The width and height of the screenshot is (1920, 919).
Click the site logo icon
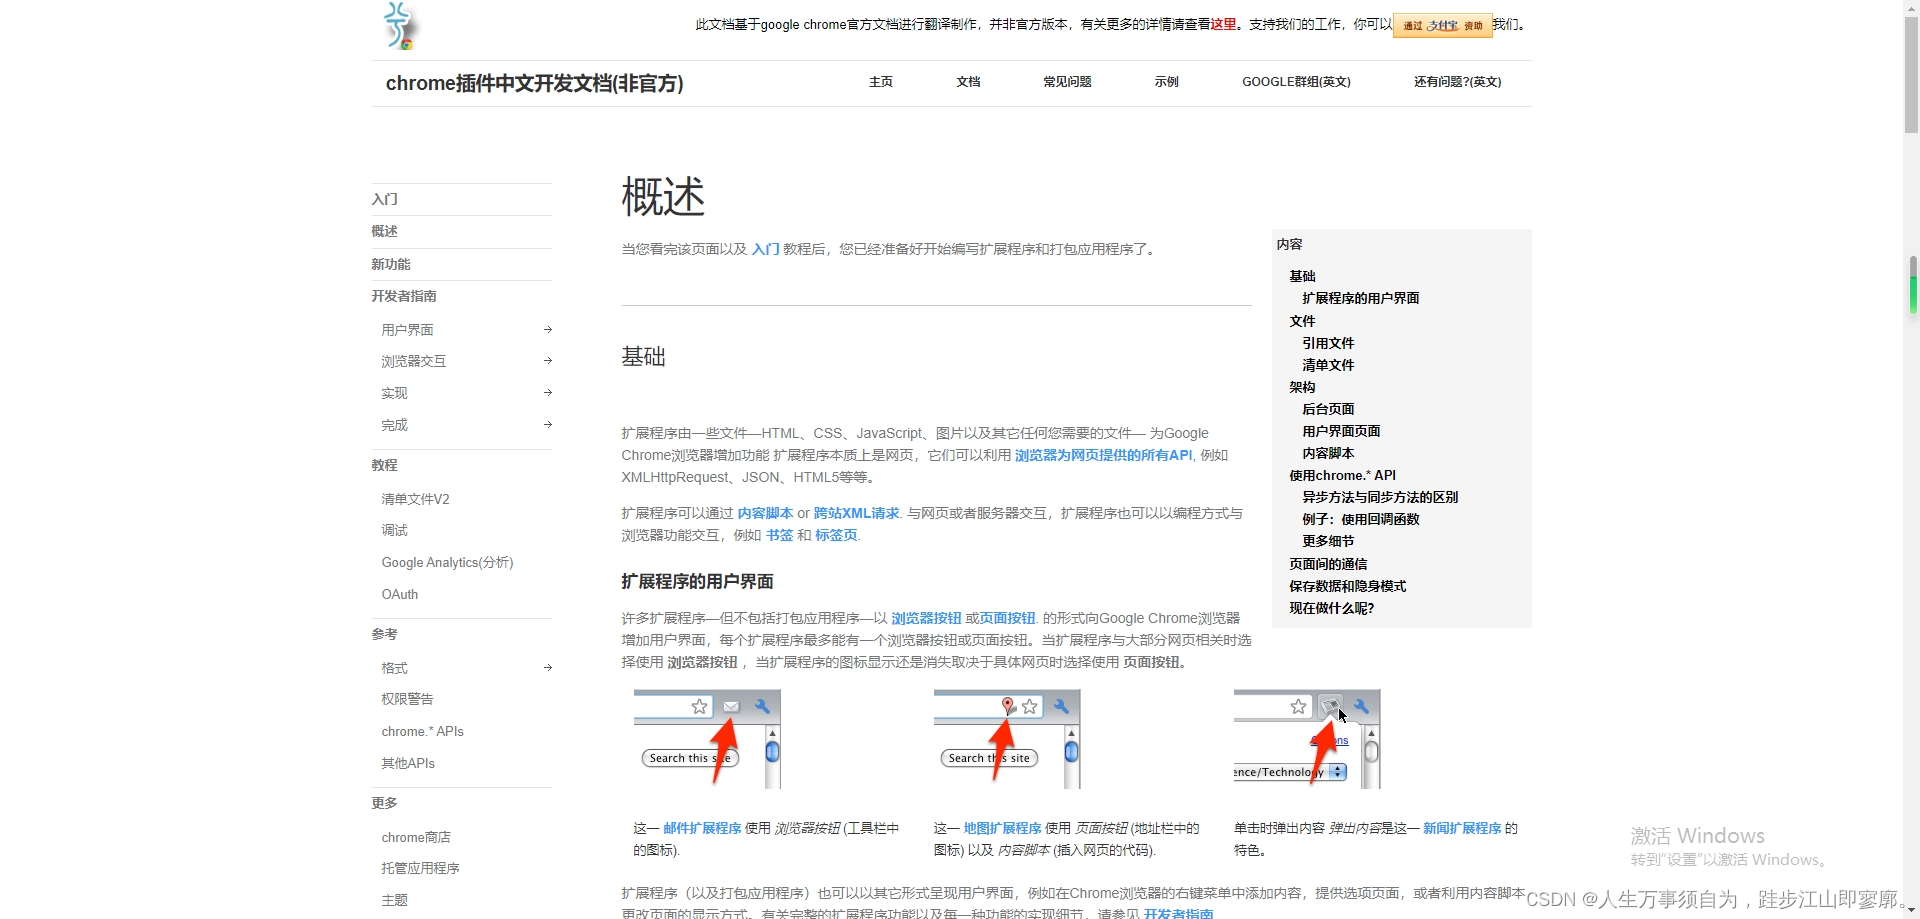(x=399, y=26)
